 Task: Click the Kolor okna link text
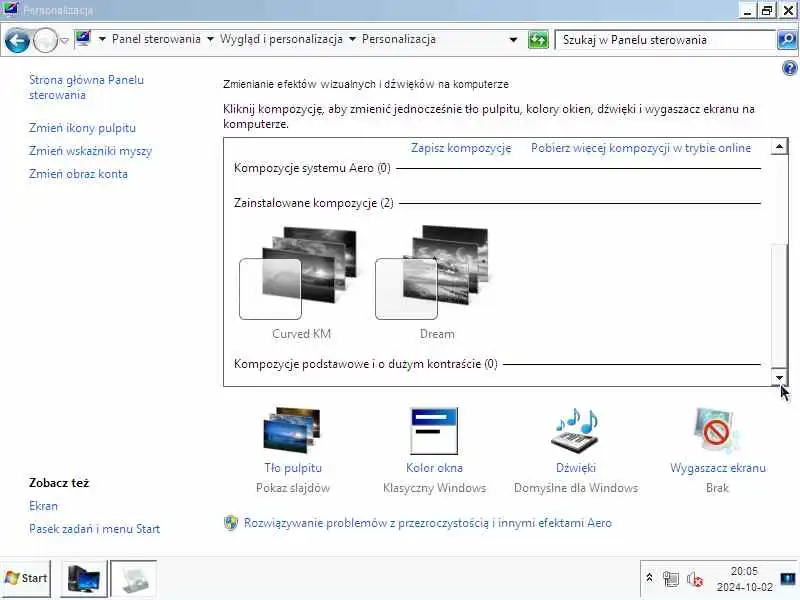point(434,468)
